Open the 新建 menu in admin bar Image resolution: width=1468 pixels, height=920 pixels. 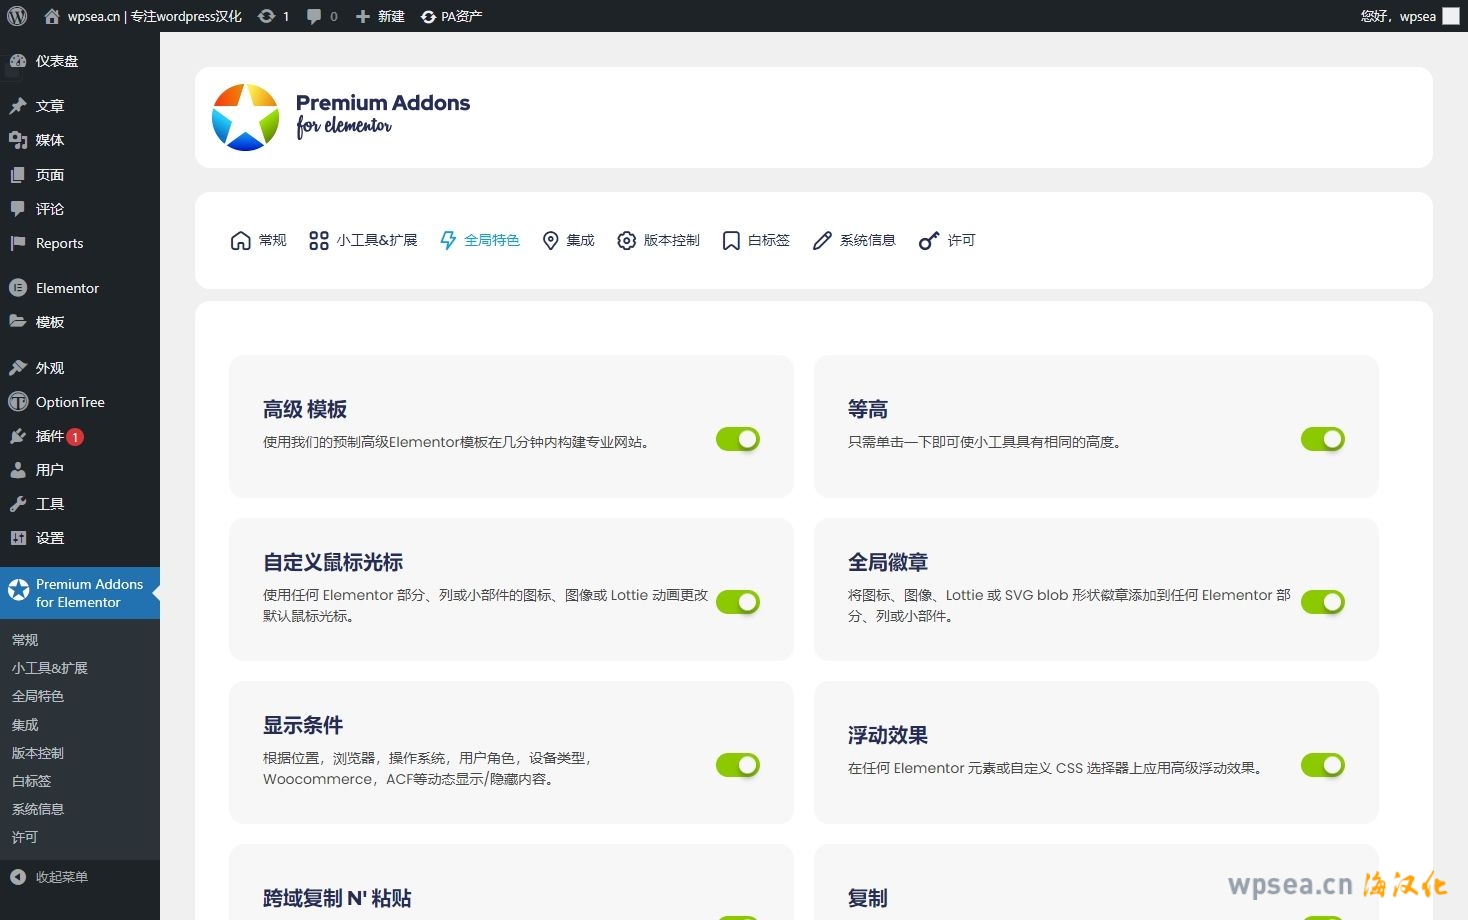tap(381, 16)
